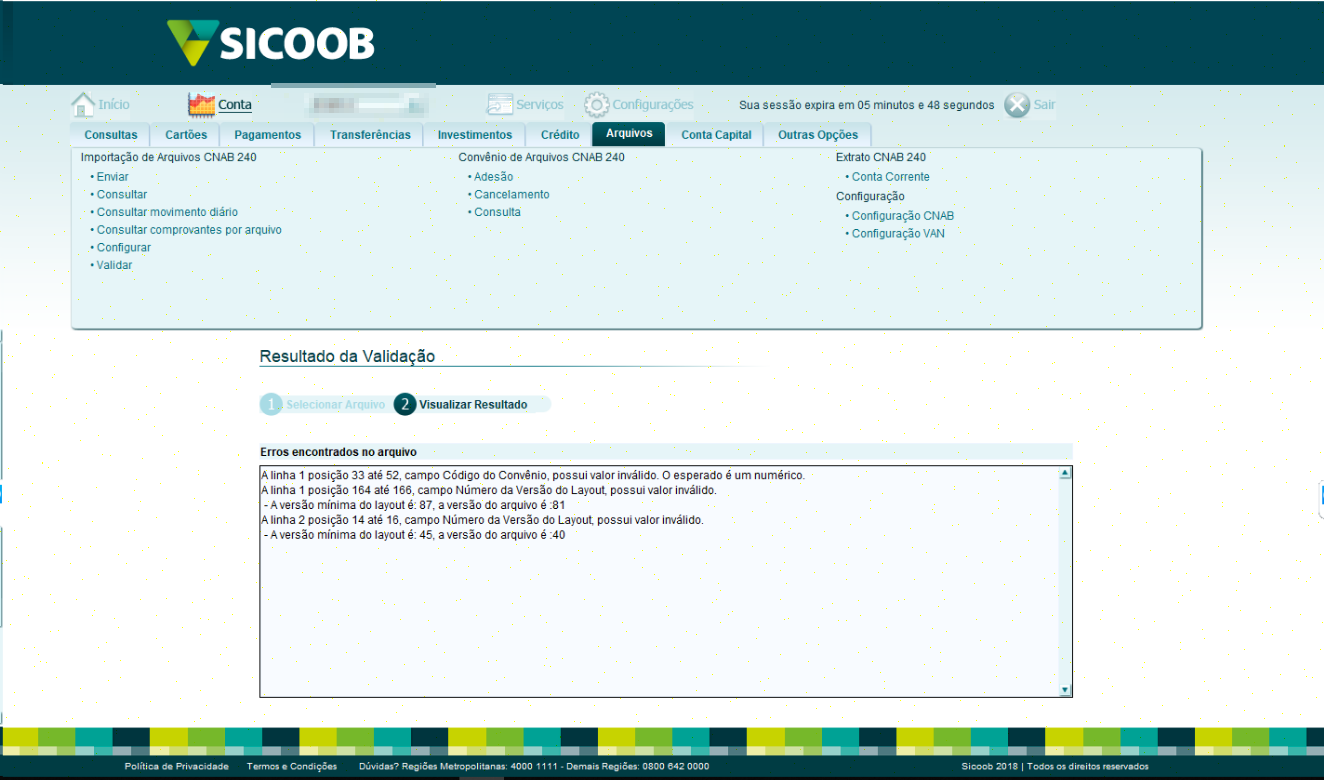Open Configuração VAN link

(898, 234)
